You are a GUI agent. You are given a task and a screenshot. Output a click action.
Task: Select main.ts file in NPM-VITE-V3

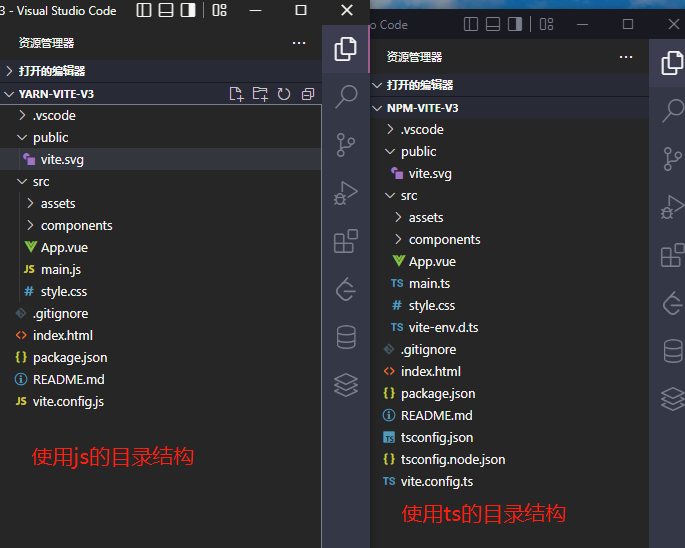pos(429,283)
